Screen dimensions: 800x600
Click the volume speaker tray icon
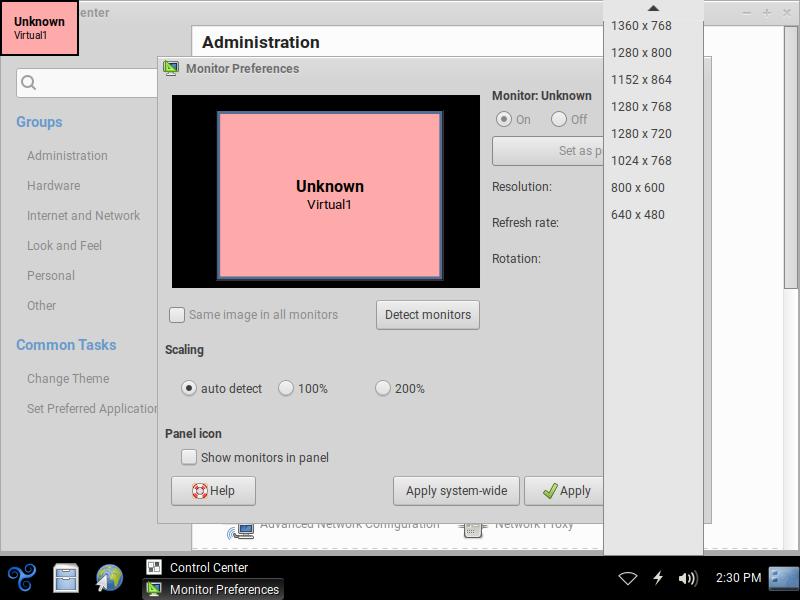coord(688,578)
